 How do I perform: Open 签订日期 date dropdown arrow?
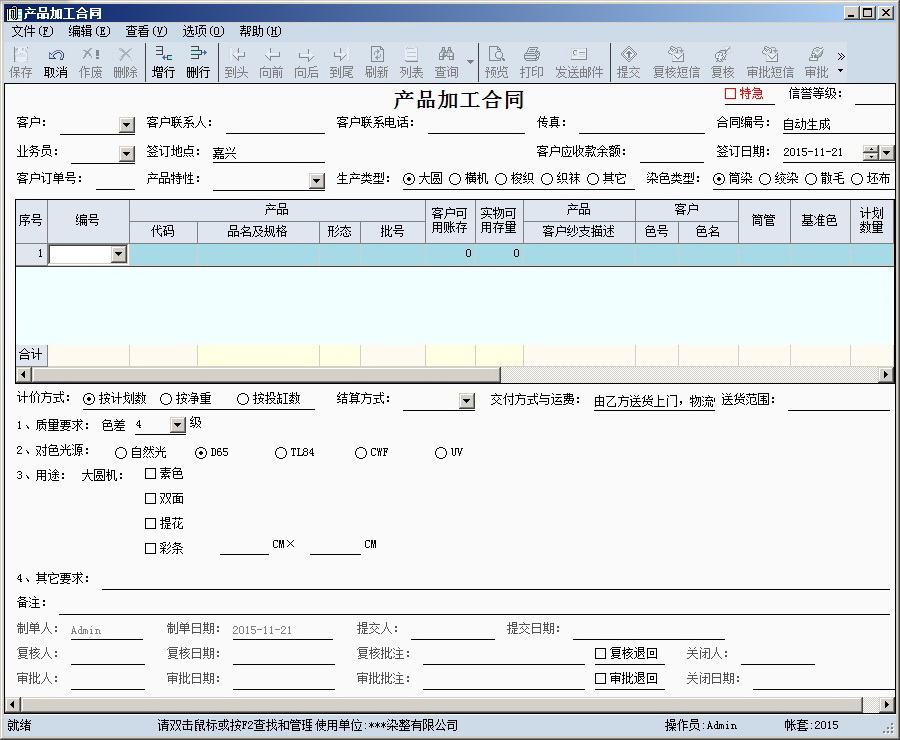click(x=887, y=152)
